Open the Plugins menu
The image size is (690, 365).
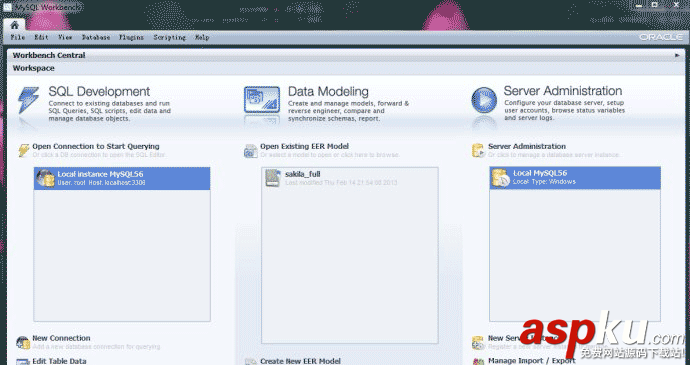[131, 37]
